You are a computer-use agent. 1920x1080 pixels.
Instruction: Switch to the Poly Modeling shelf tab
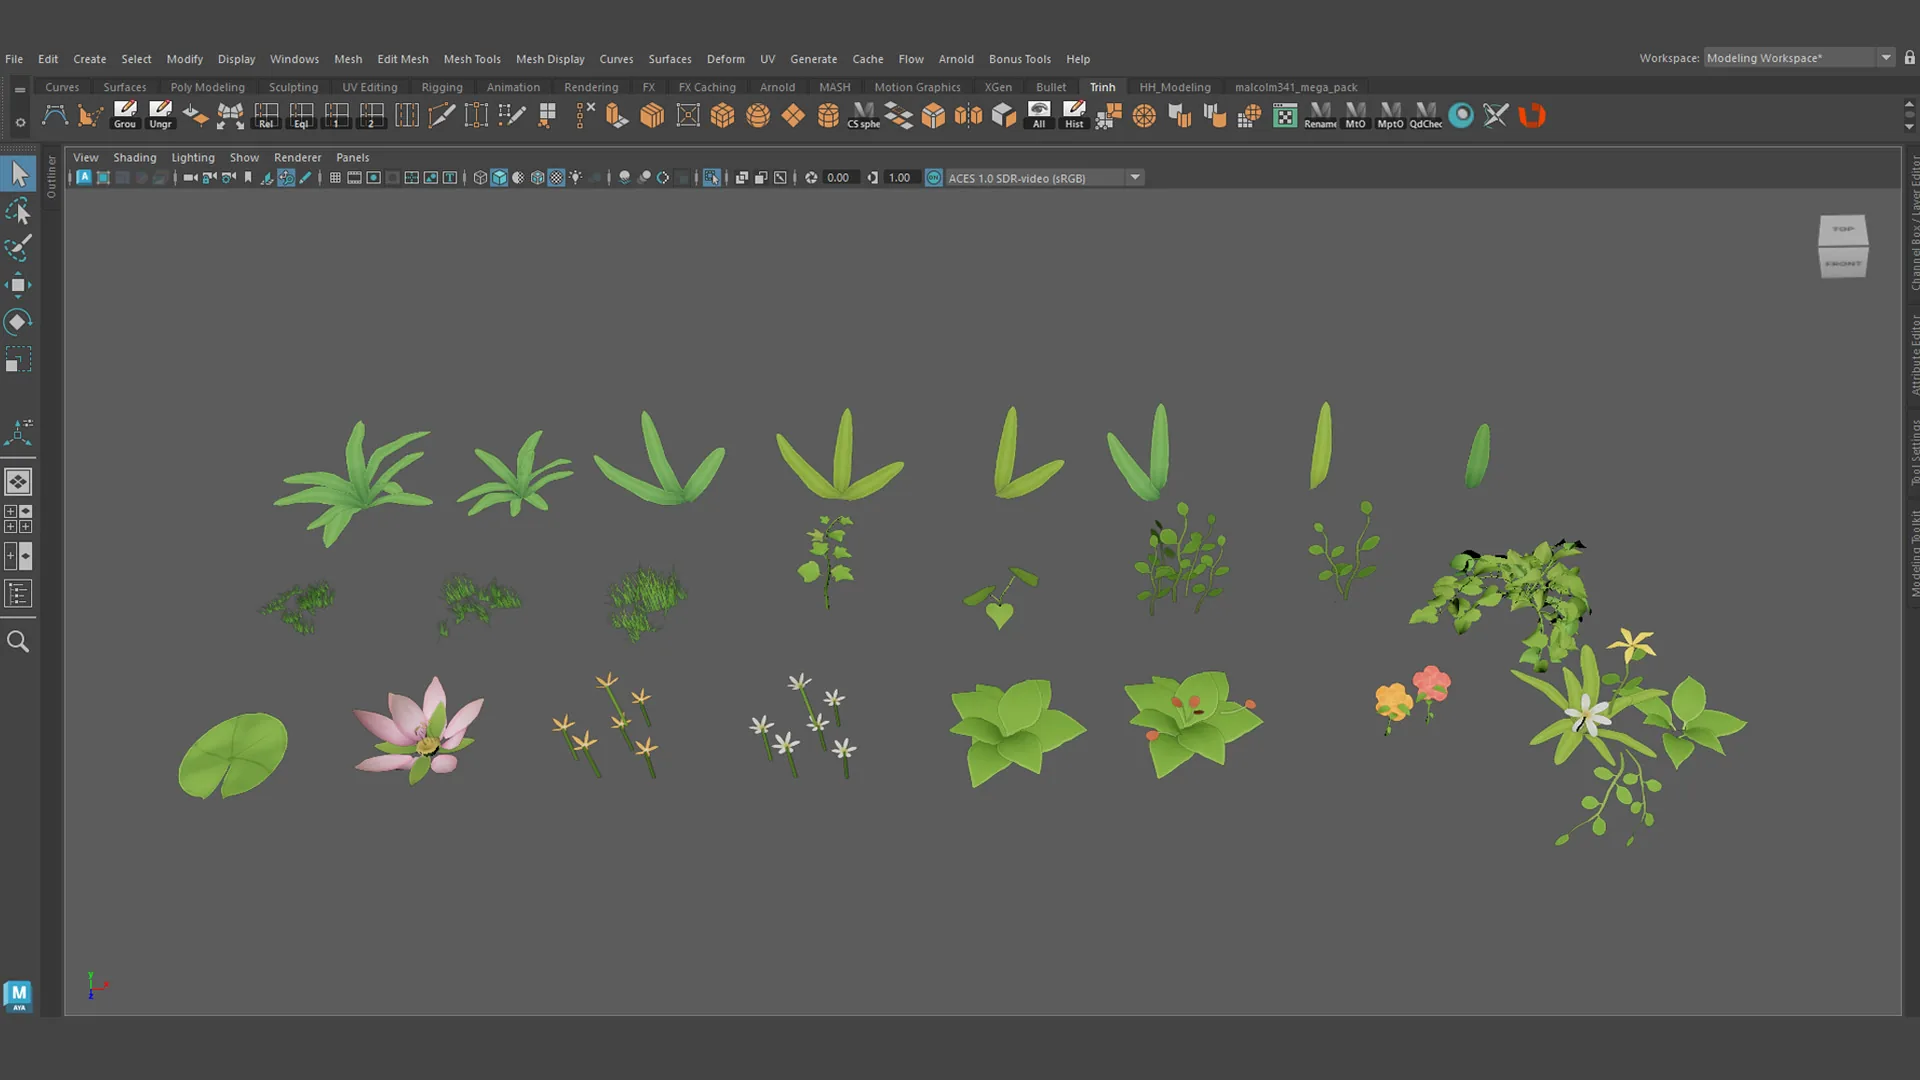tap(207, 87)
